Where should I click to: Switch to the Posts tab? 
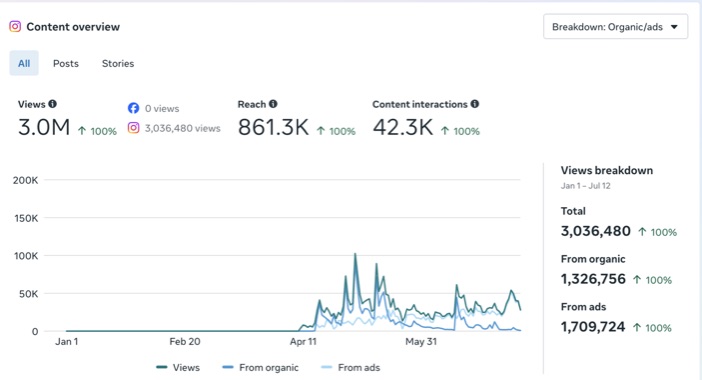[66, 64]
